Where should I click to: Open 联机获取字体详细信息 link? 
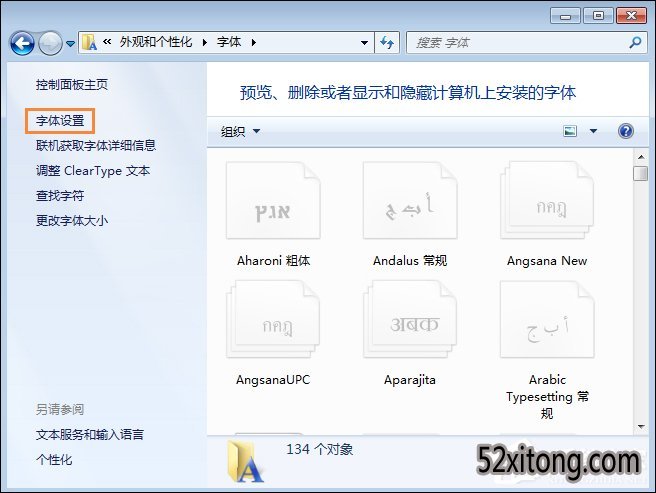tap(96, 145)
